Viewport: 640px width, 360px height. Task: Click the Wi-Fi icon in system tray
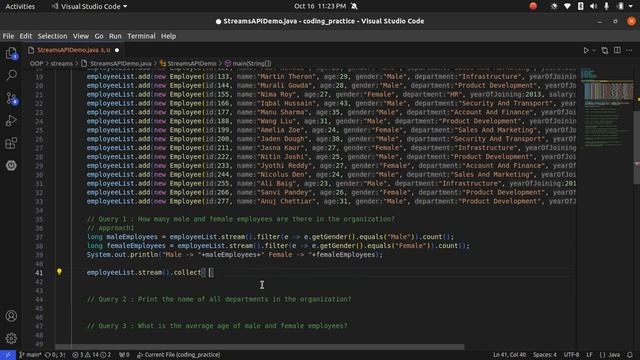click(567, 6)
